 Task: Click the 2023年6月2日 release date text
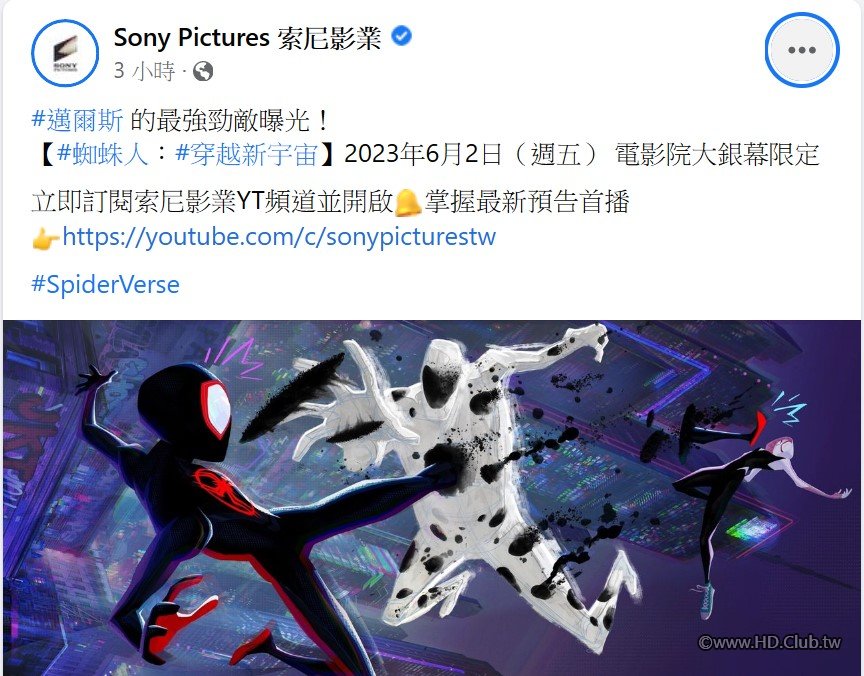(423, 154)
